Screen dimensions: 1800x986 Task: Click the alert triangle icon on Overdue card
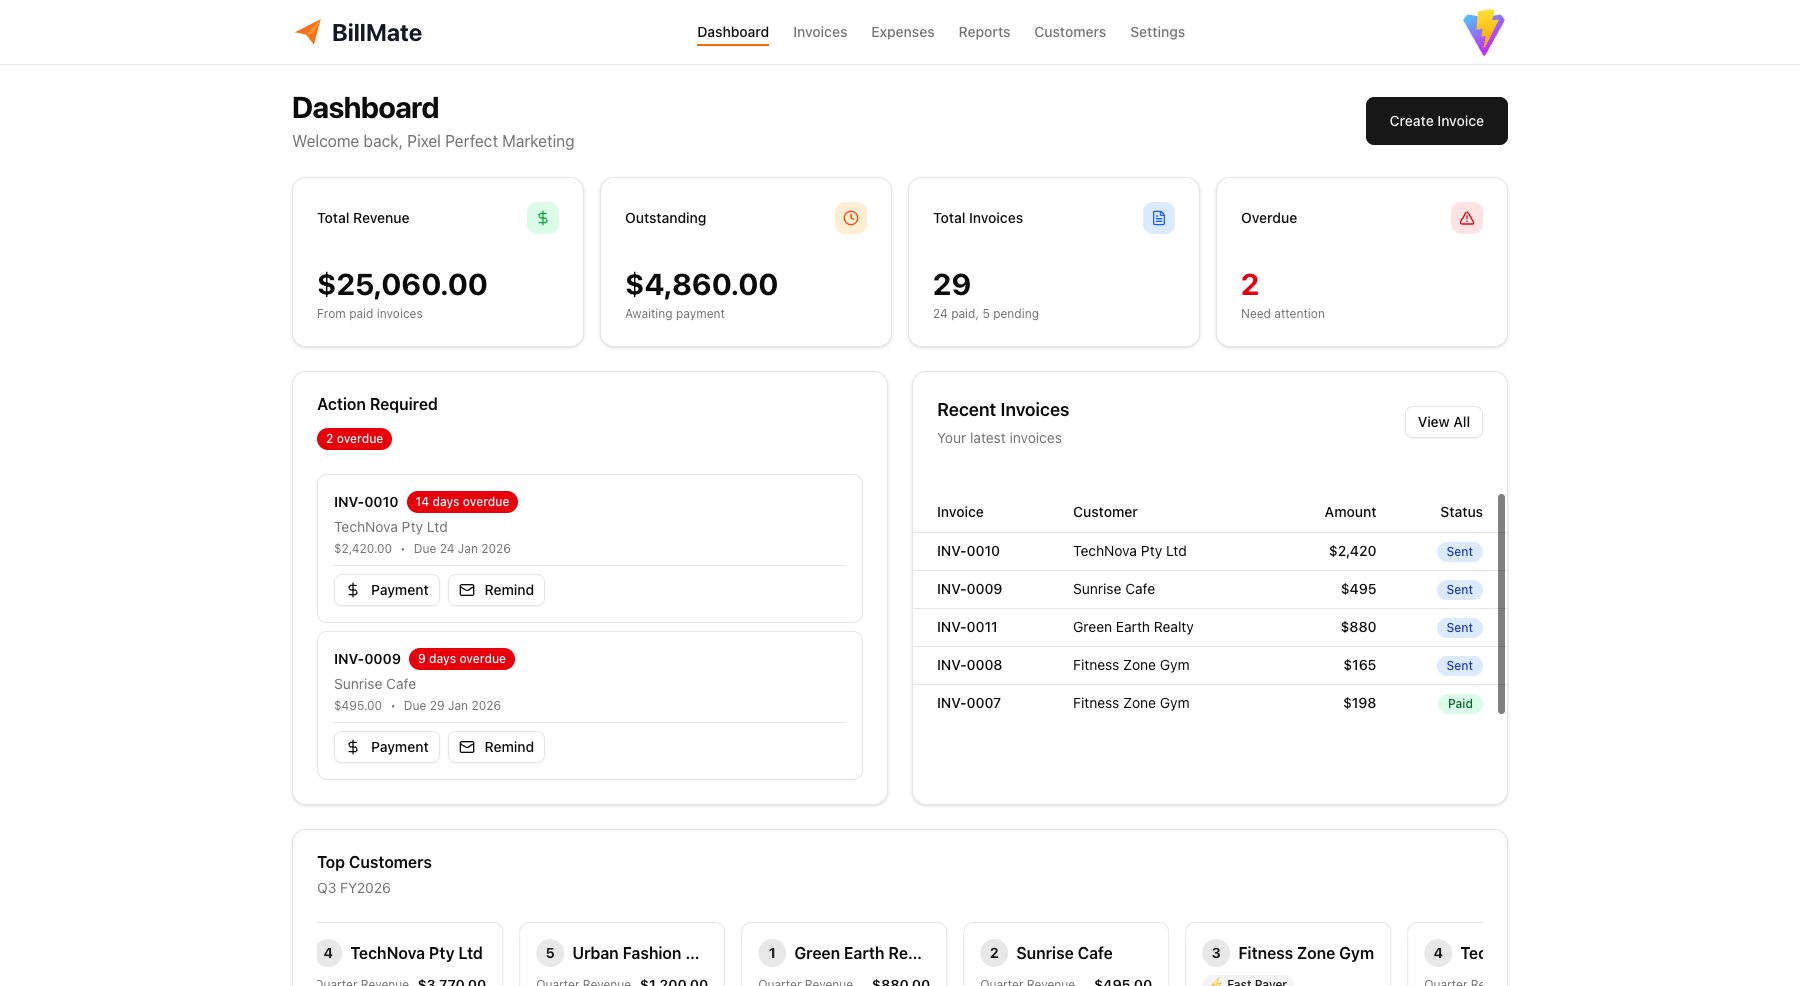tap(1467, 218)
